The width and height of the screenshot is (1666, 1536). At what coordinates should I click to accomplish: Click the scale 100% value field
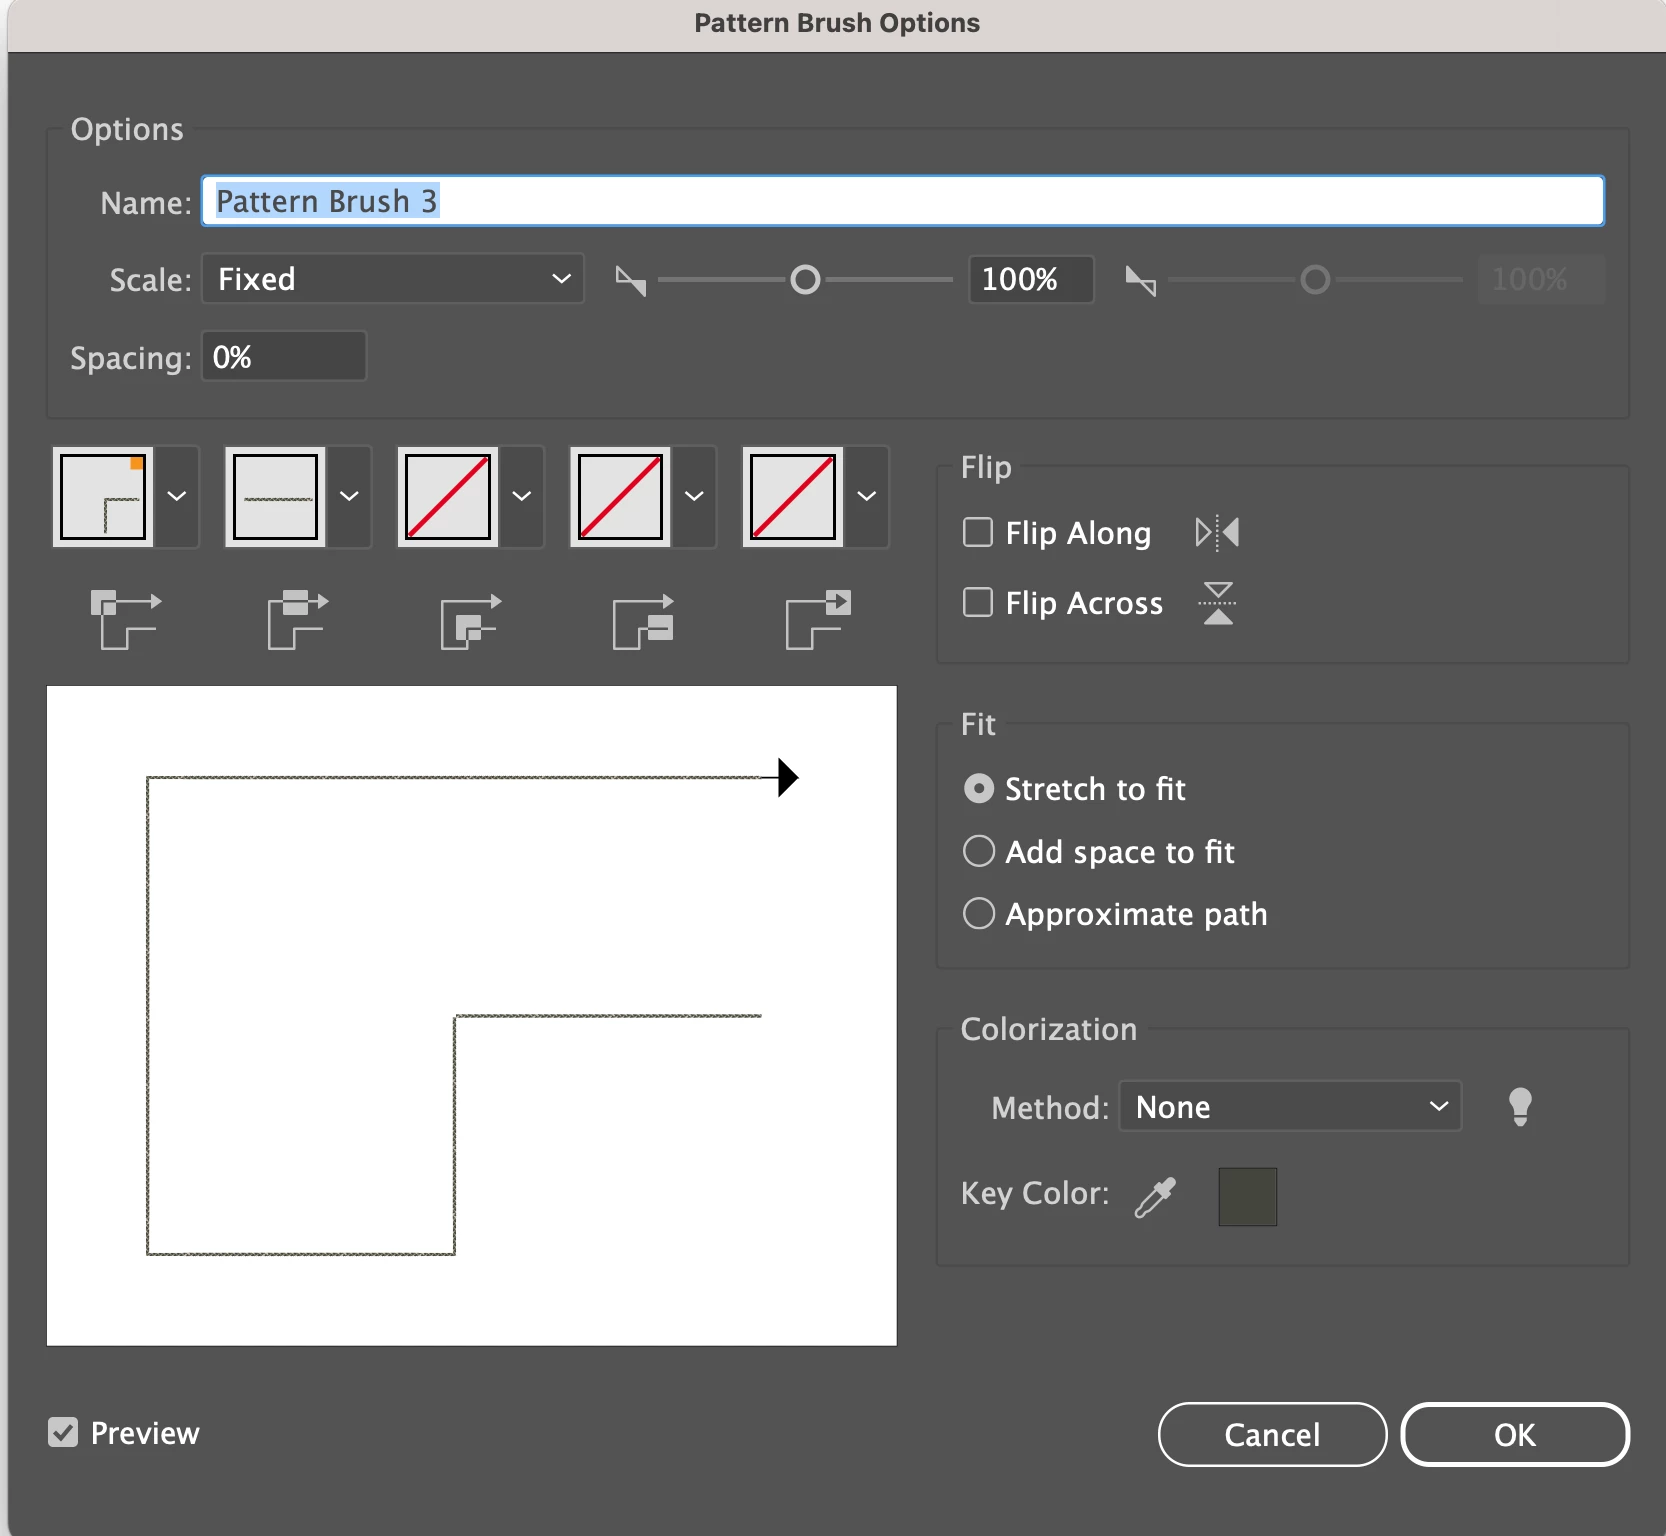tap(1031, 279)
